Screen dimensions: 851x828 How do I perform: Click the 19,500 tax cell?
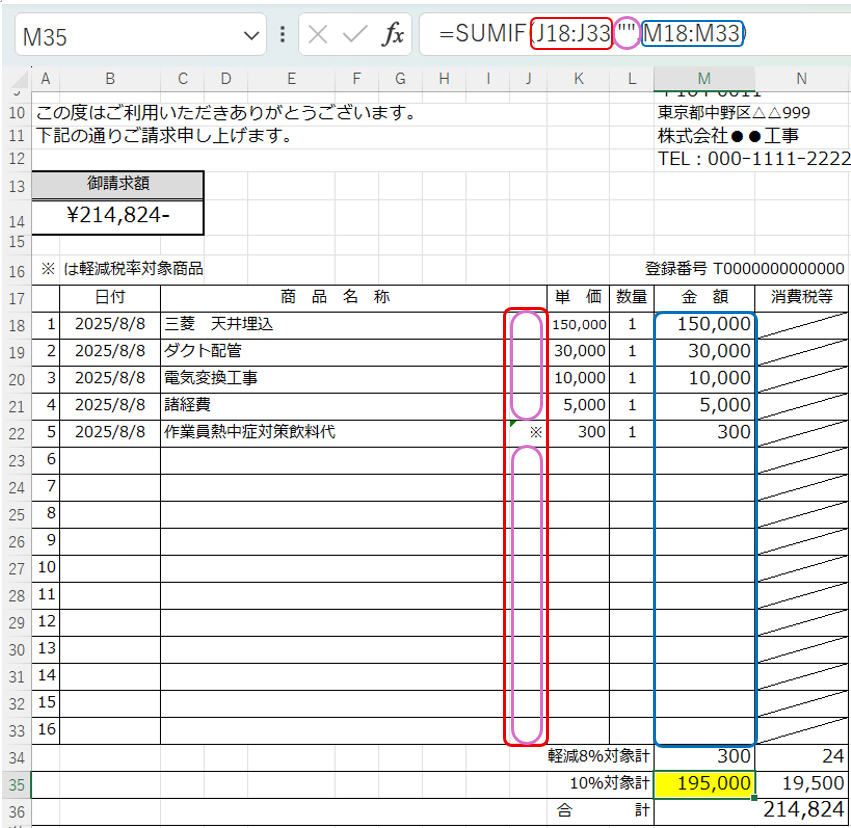pos(803,785)
